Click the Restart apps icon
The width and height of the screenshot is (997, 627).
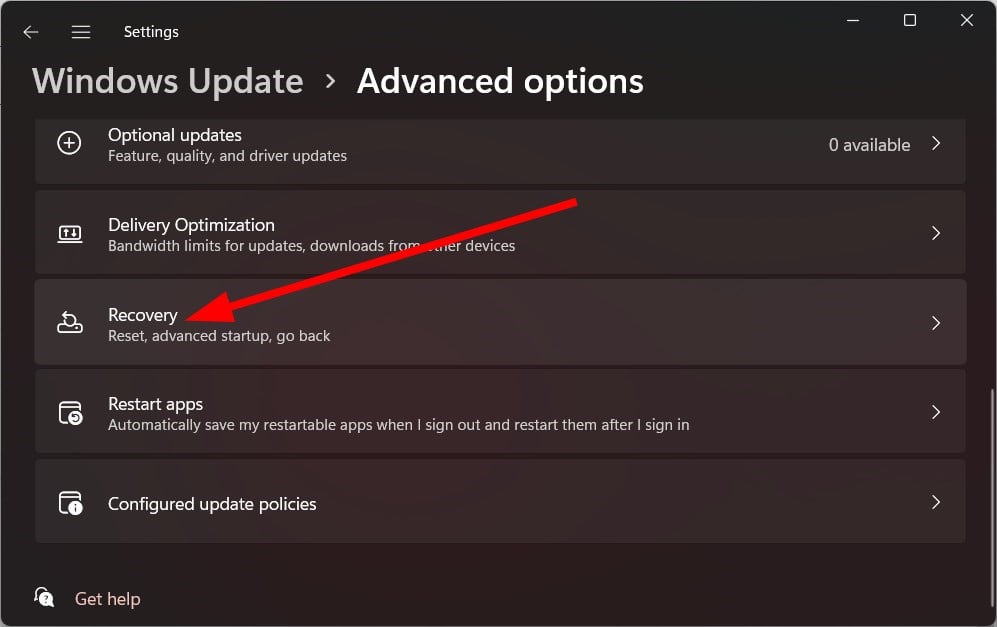point(71,413)
